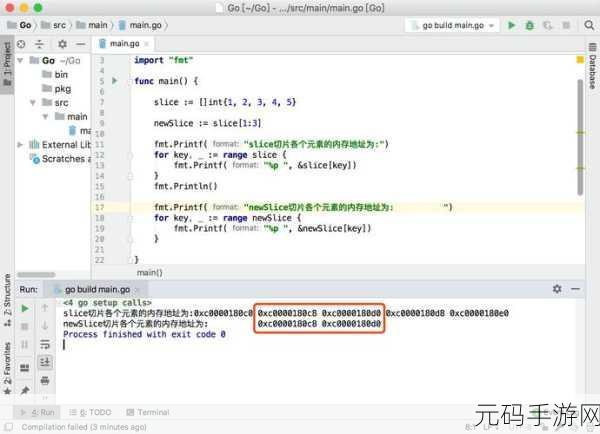Screen dimensions: 600x434
Task: Click the editor vertical scrollbar
Action: coord(580,137)
